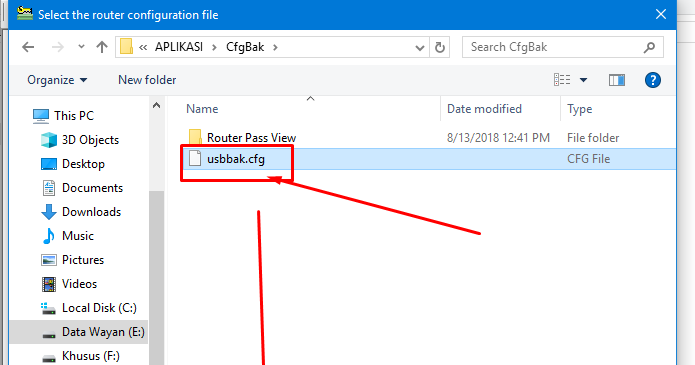The width and height of the screenshot is (695, 365).
Task: Click the This PC monitor icon
Action: coord(41,116)
